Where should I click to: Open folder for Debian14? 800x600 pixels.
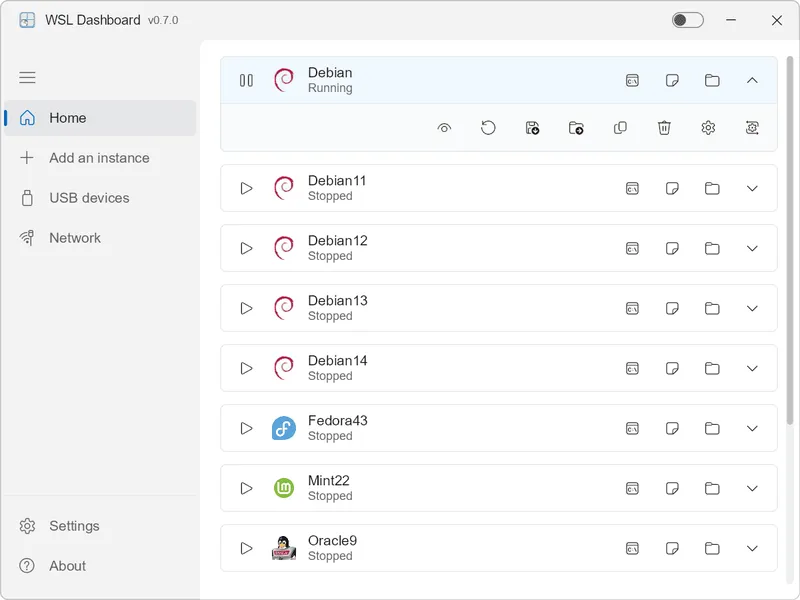(712, 368)
